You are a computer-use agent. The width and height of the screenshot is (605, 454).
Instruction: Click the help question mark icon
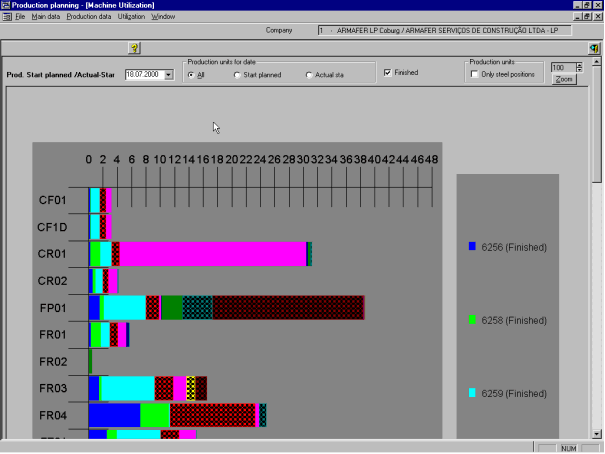134,47
